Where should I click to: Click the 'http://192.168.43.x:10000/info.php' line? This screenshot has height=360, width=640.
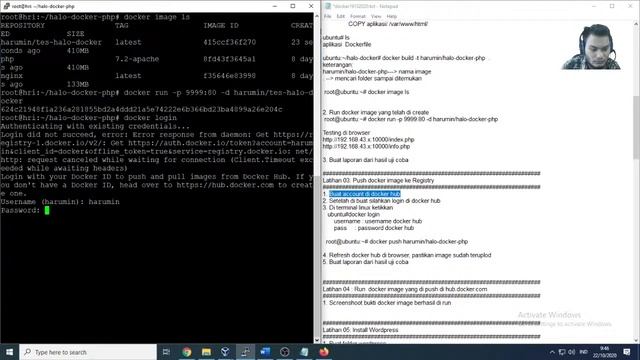[367, 146]
